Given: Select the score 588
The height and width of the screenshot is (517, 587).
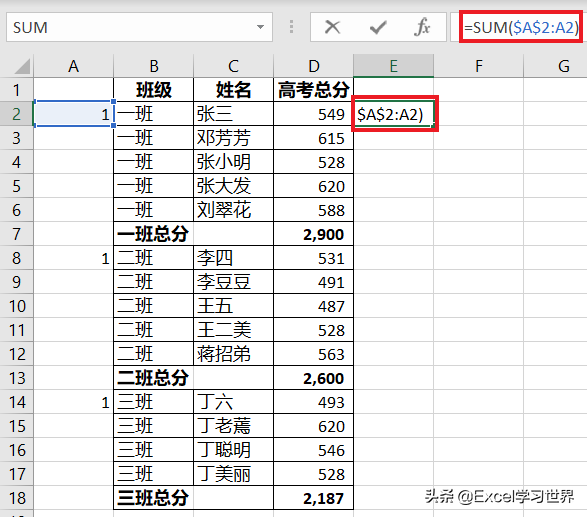Looking at the screenshot, I should (x=313, y=210).
